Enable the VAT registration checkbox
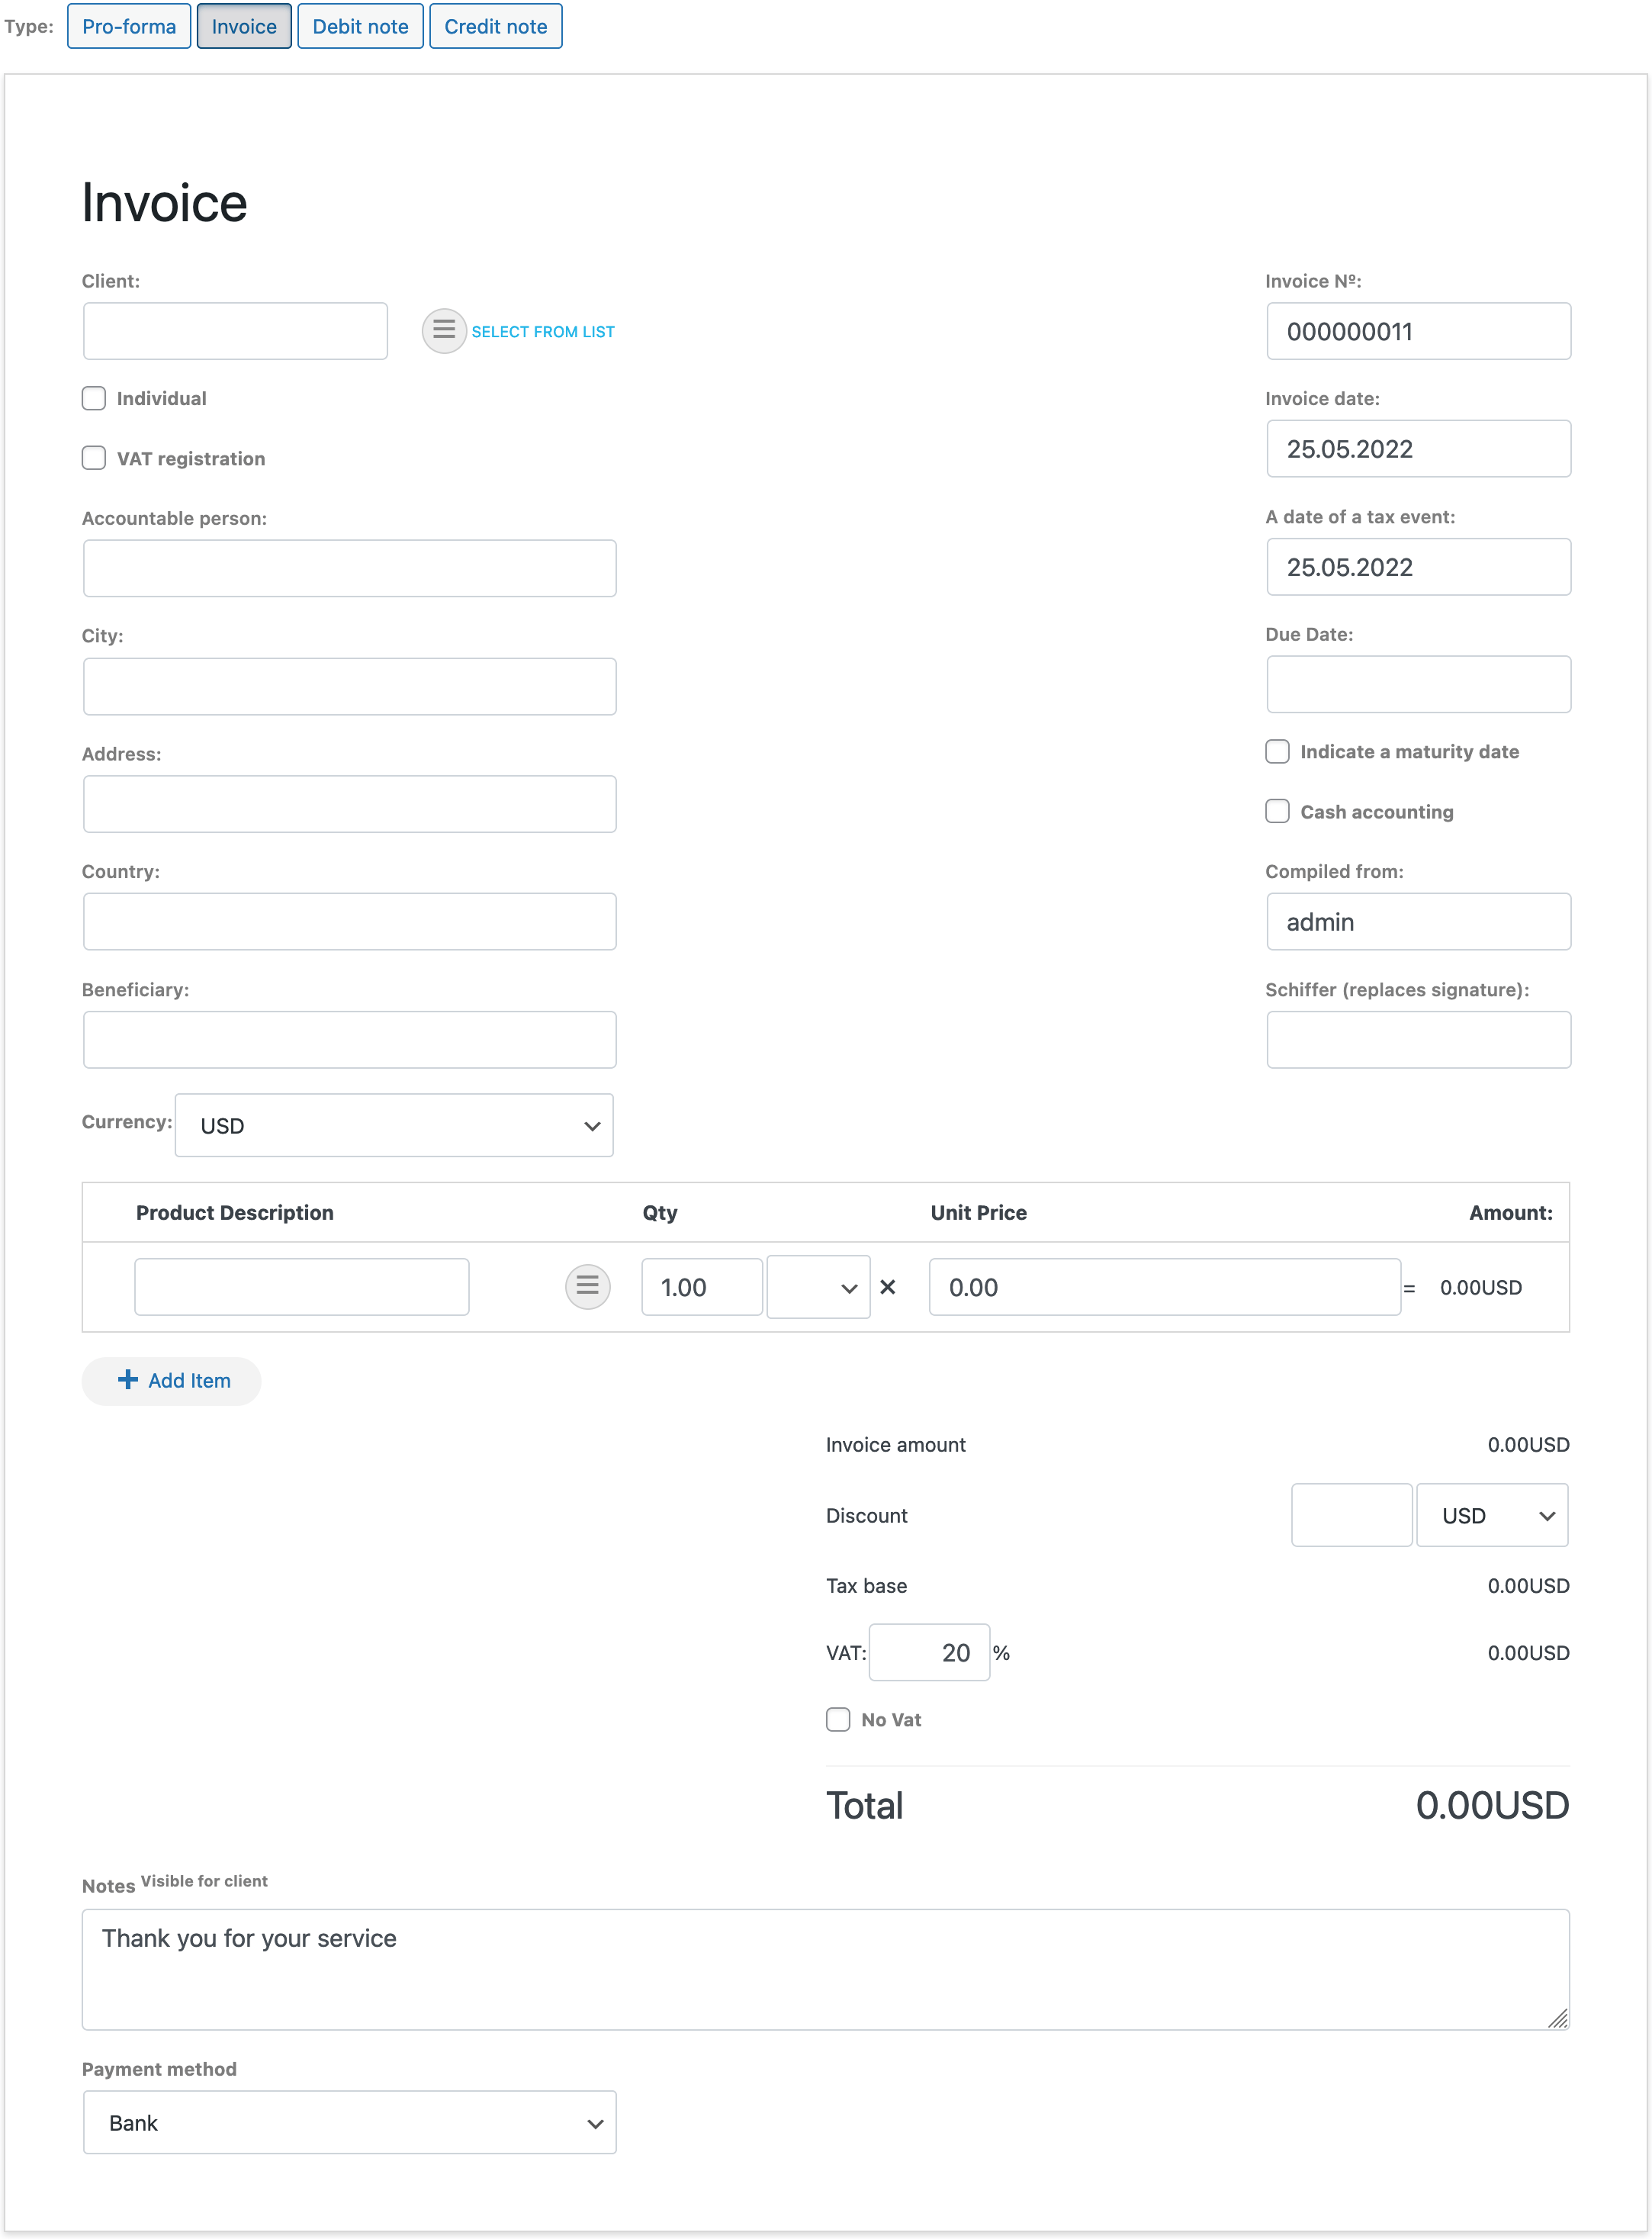This screenshot has width=1652, height=2239. pos(94,459)
